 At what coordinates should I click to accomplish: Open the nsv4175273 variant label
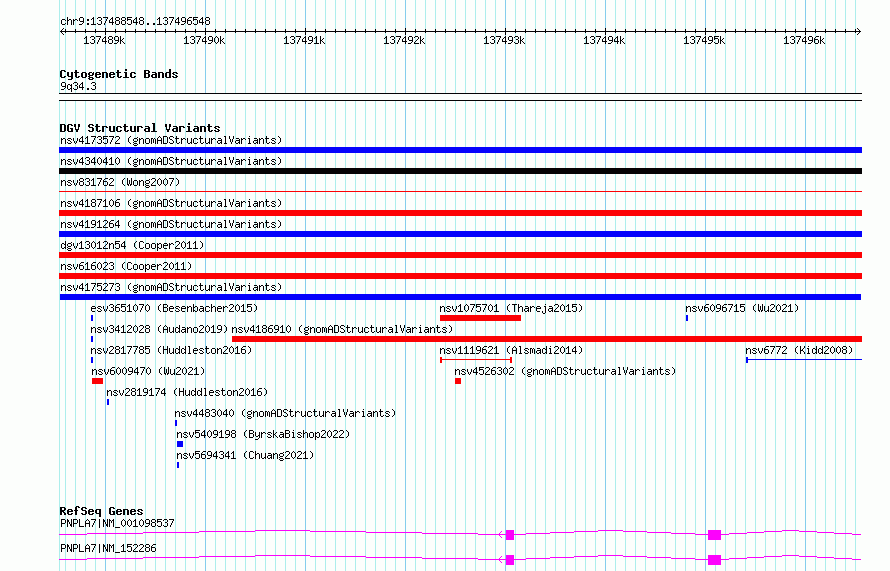coord(171,287)
